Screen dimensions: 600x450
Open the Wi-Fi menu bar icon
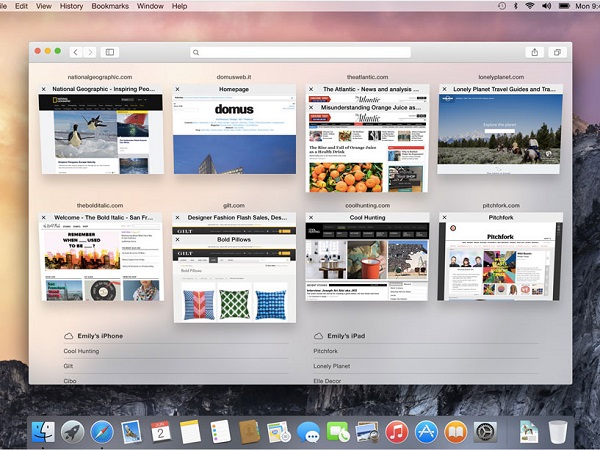tap(530, 6)
